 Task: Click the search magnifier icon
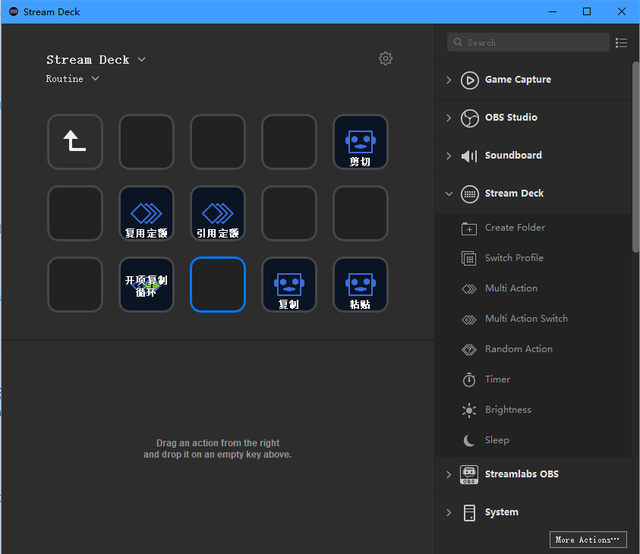tap(458, 42)
